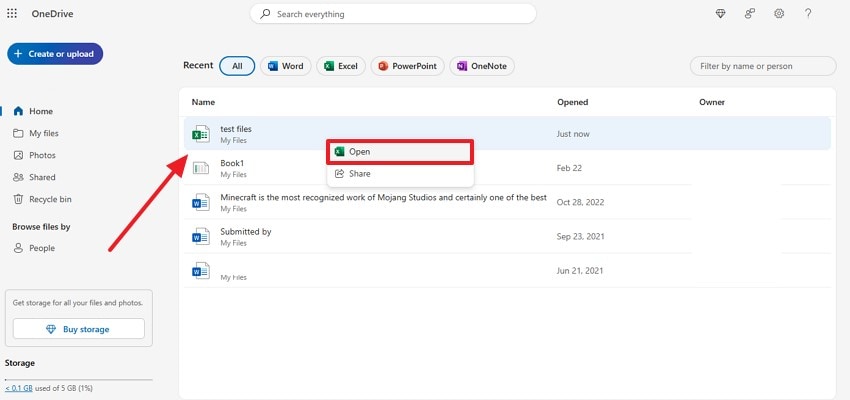Filter recent files by Excel

(340, 66)
